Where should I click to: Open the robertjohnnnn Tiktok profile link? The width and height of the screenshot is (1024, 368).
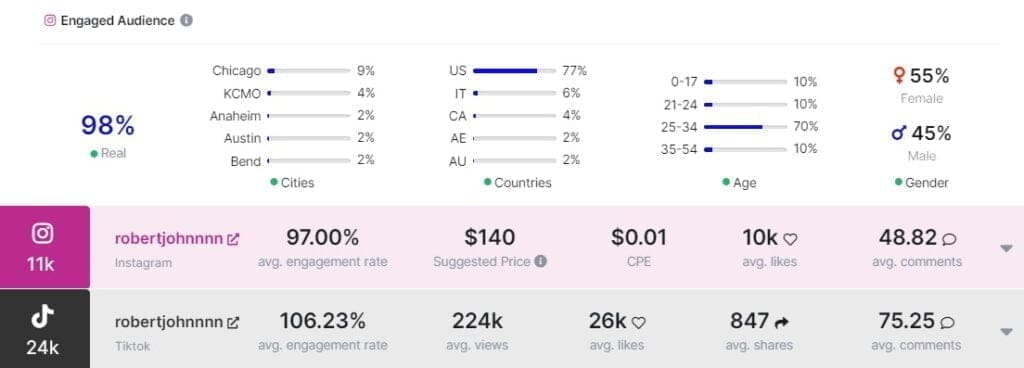(x=168, y=322)
